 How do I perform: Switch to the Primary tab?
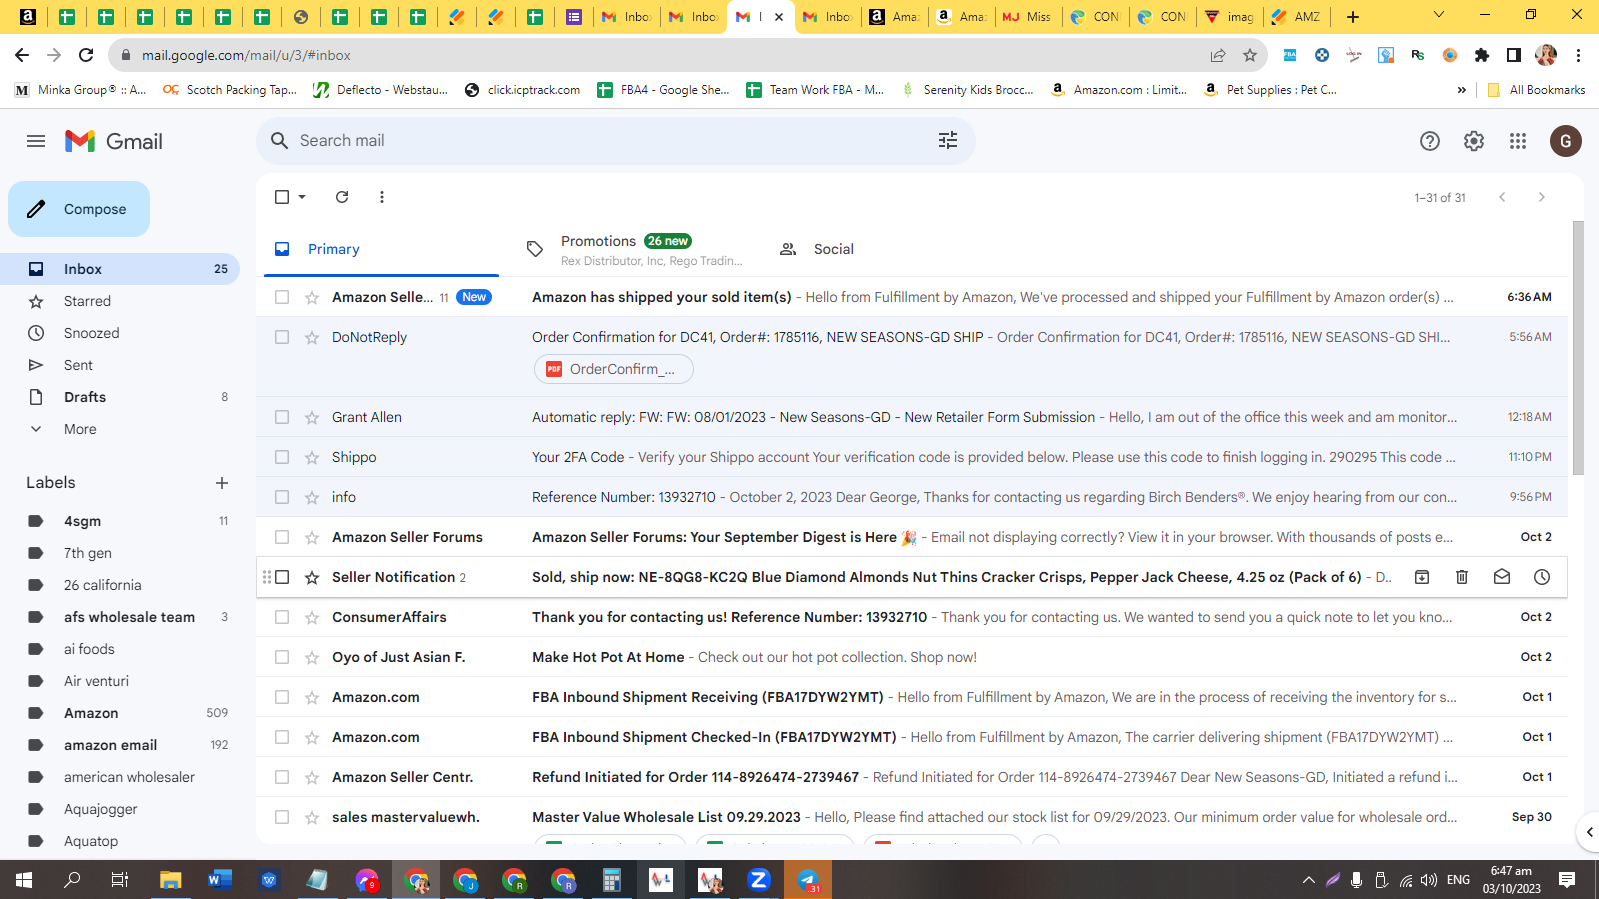pos(381,249)
